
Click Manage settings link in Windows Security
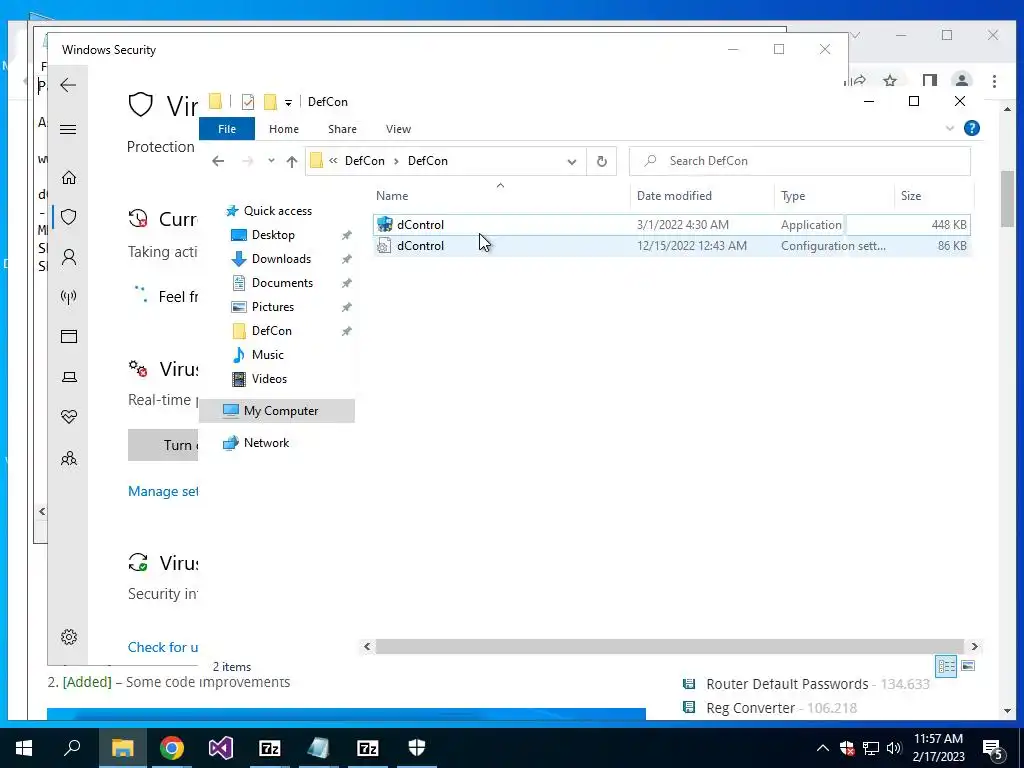[163, 491]
